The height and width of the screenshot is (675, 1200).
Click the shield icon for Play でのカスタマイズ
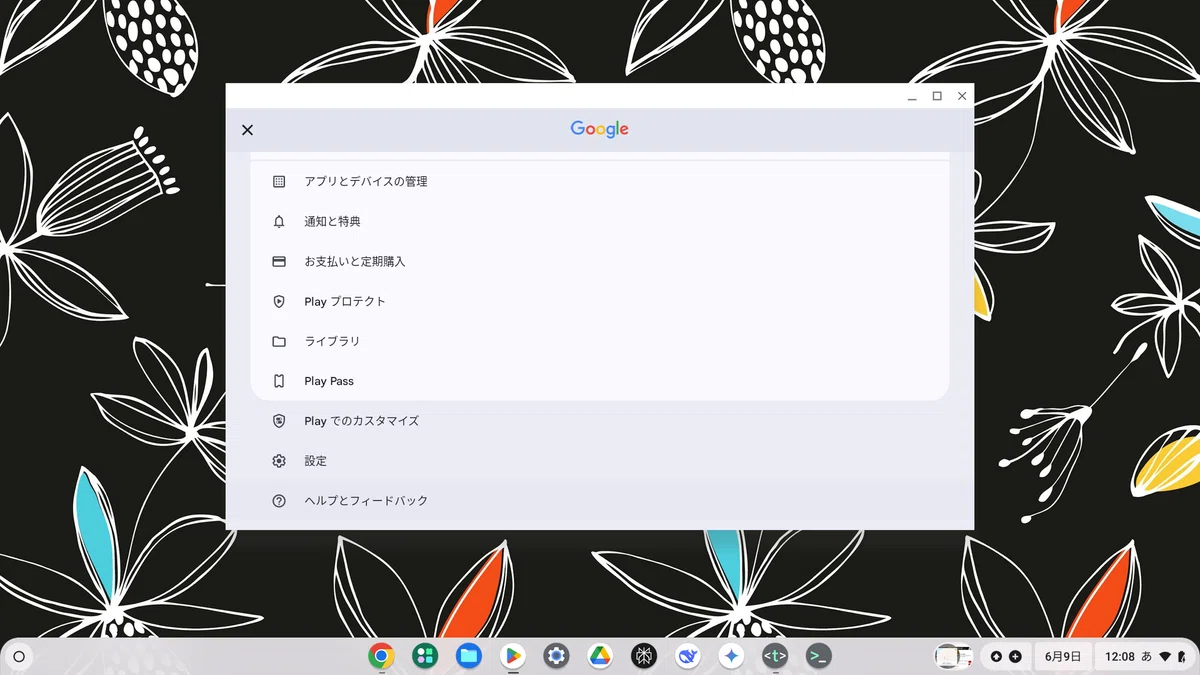279,421
